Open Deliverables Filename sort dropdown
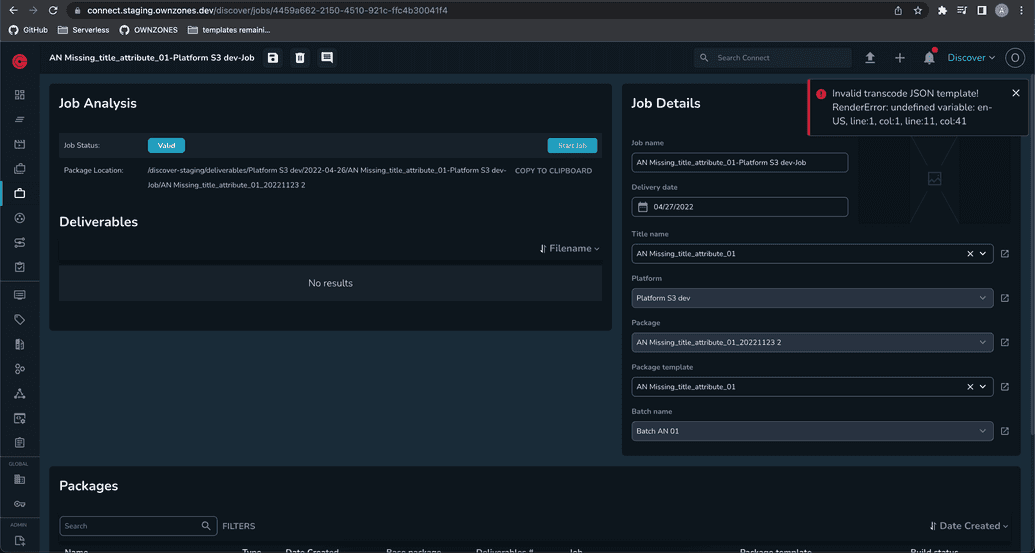Image resolution: width=1035 pixels, height=553 pixels. [570, 249]
